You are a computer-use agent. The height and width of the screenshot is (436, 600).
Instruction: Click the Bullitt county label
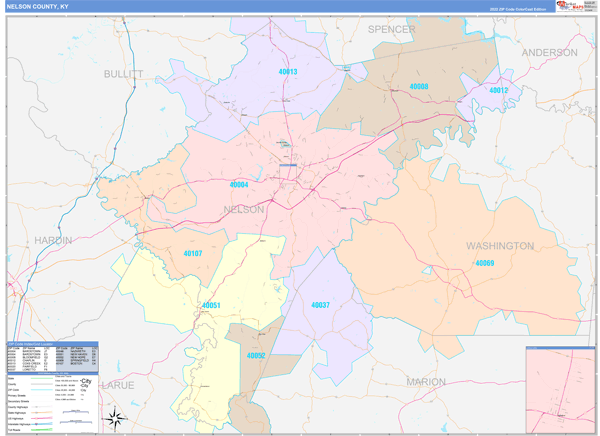(124, 74)
